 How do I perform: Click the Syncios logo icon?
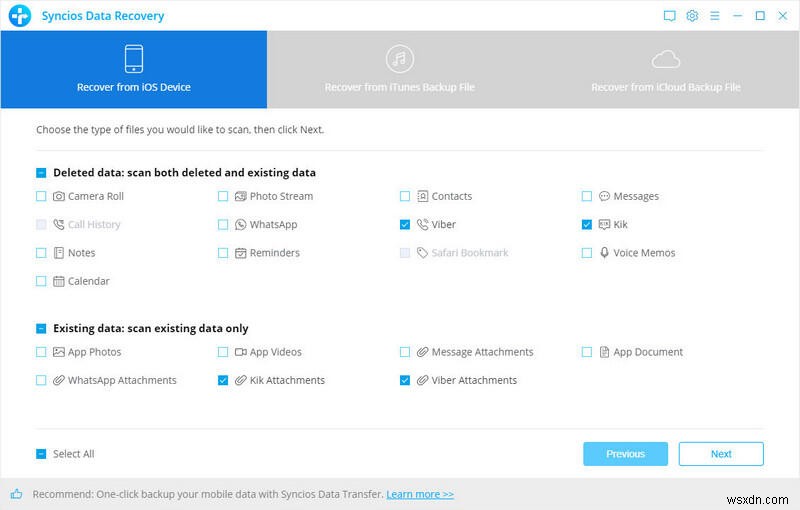[20, 15]
